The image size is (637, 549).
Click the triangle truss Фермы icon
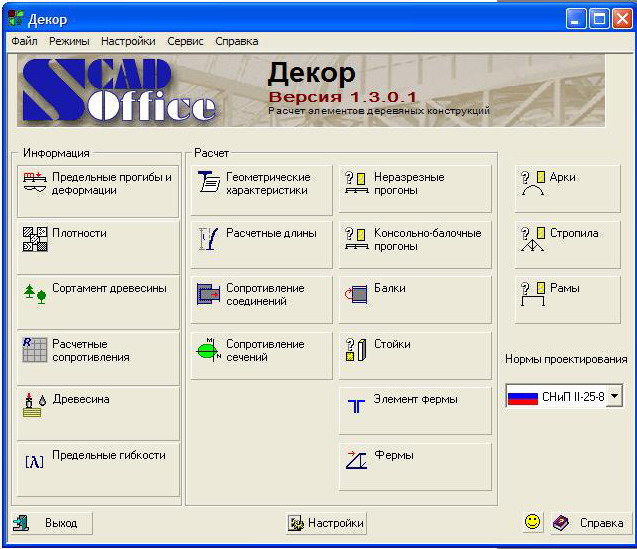(x=356, y=460)
